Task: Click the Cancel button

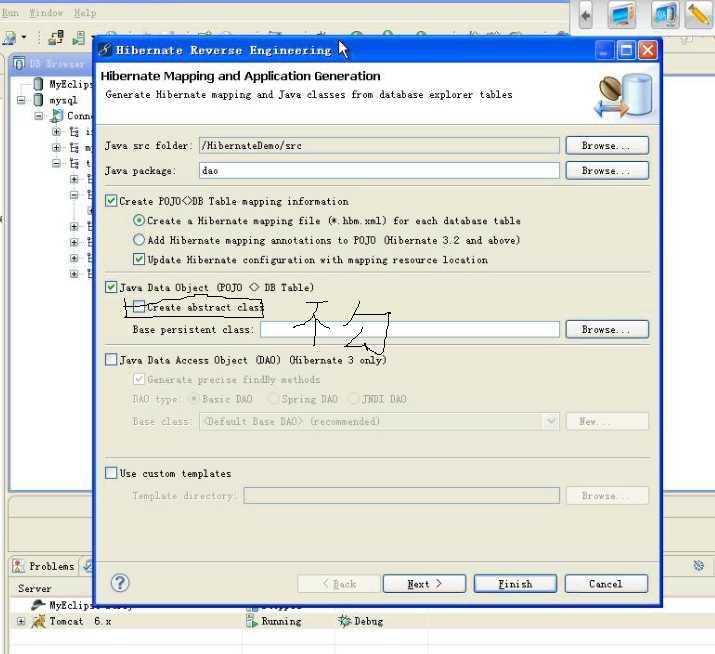Action: tap(606, 584)
